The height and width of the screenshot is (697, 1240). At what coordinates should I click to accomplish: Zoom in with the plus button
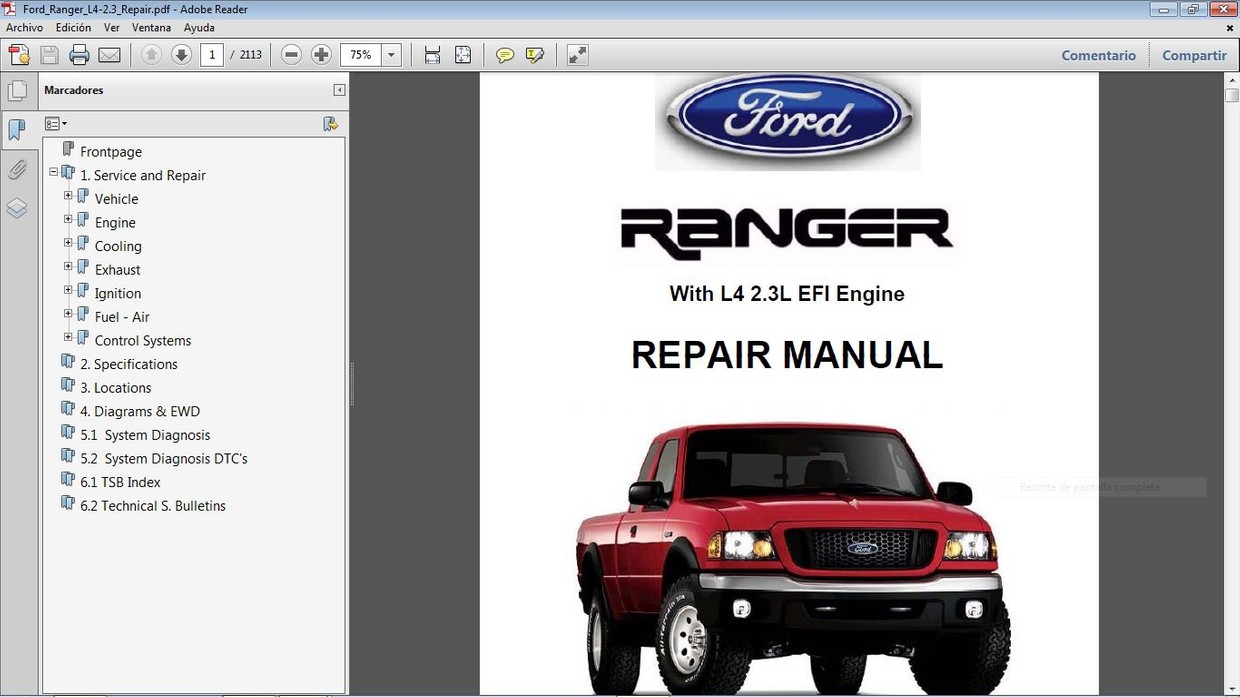pyautogui.click(x=321, y=55)
